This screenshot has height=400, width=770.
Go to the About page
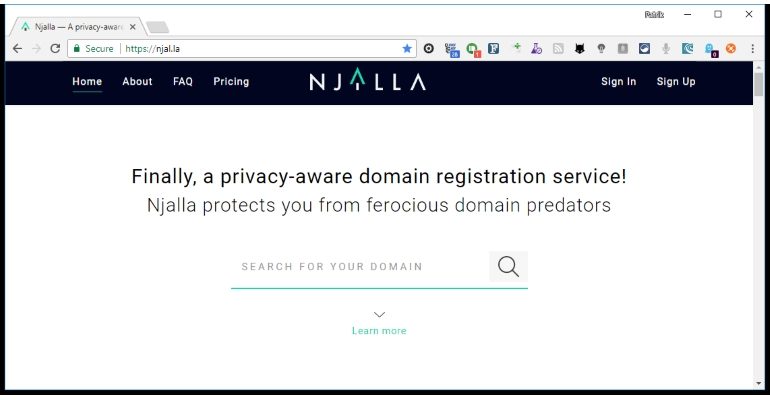click(137, 82)
